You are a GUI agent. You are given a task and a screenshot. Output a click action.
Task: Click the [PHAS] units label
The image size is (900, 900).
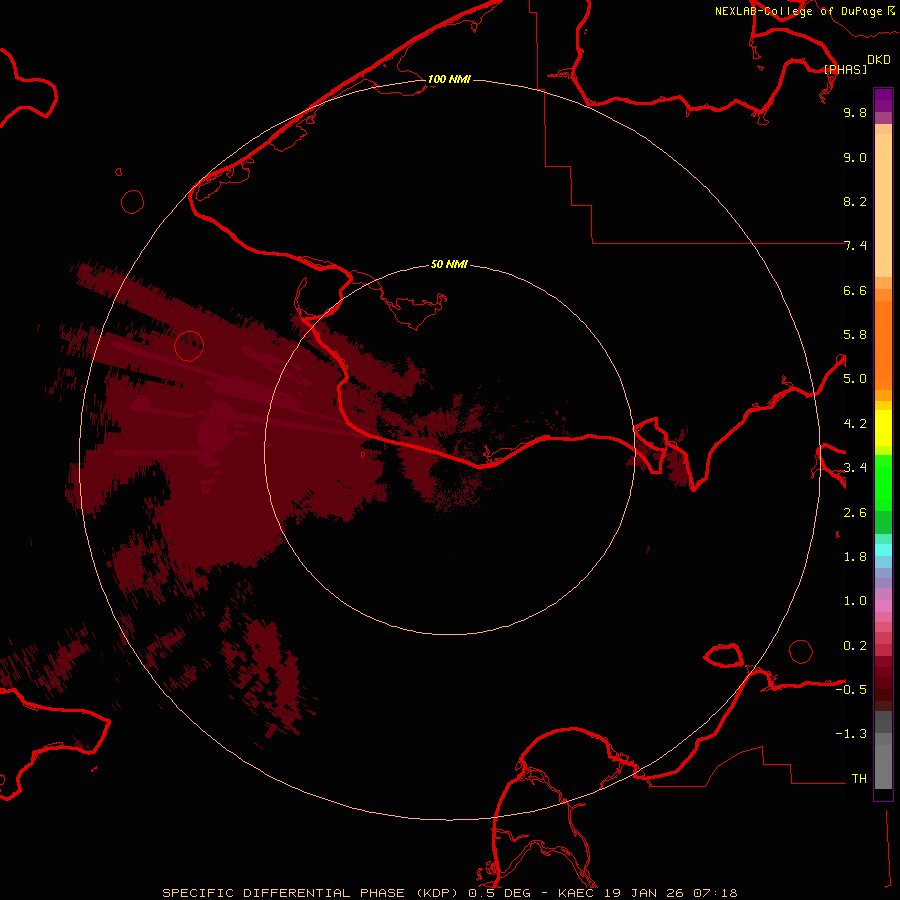845,69
